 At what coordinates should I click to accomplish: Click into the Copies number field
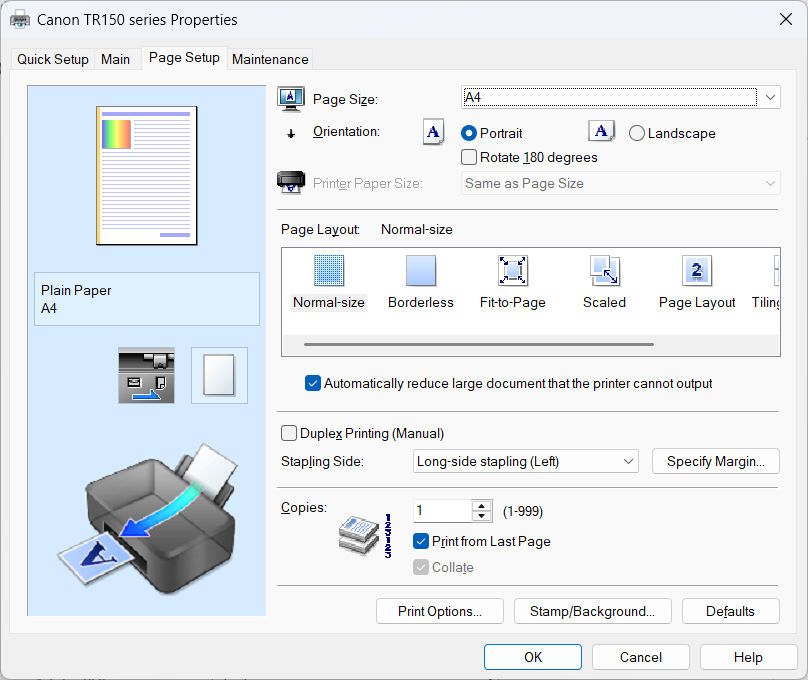click(x=443, y=511)
